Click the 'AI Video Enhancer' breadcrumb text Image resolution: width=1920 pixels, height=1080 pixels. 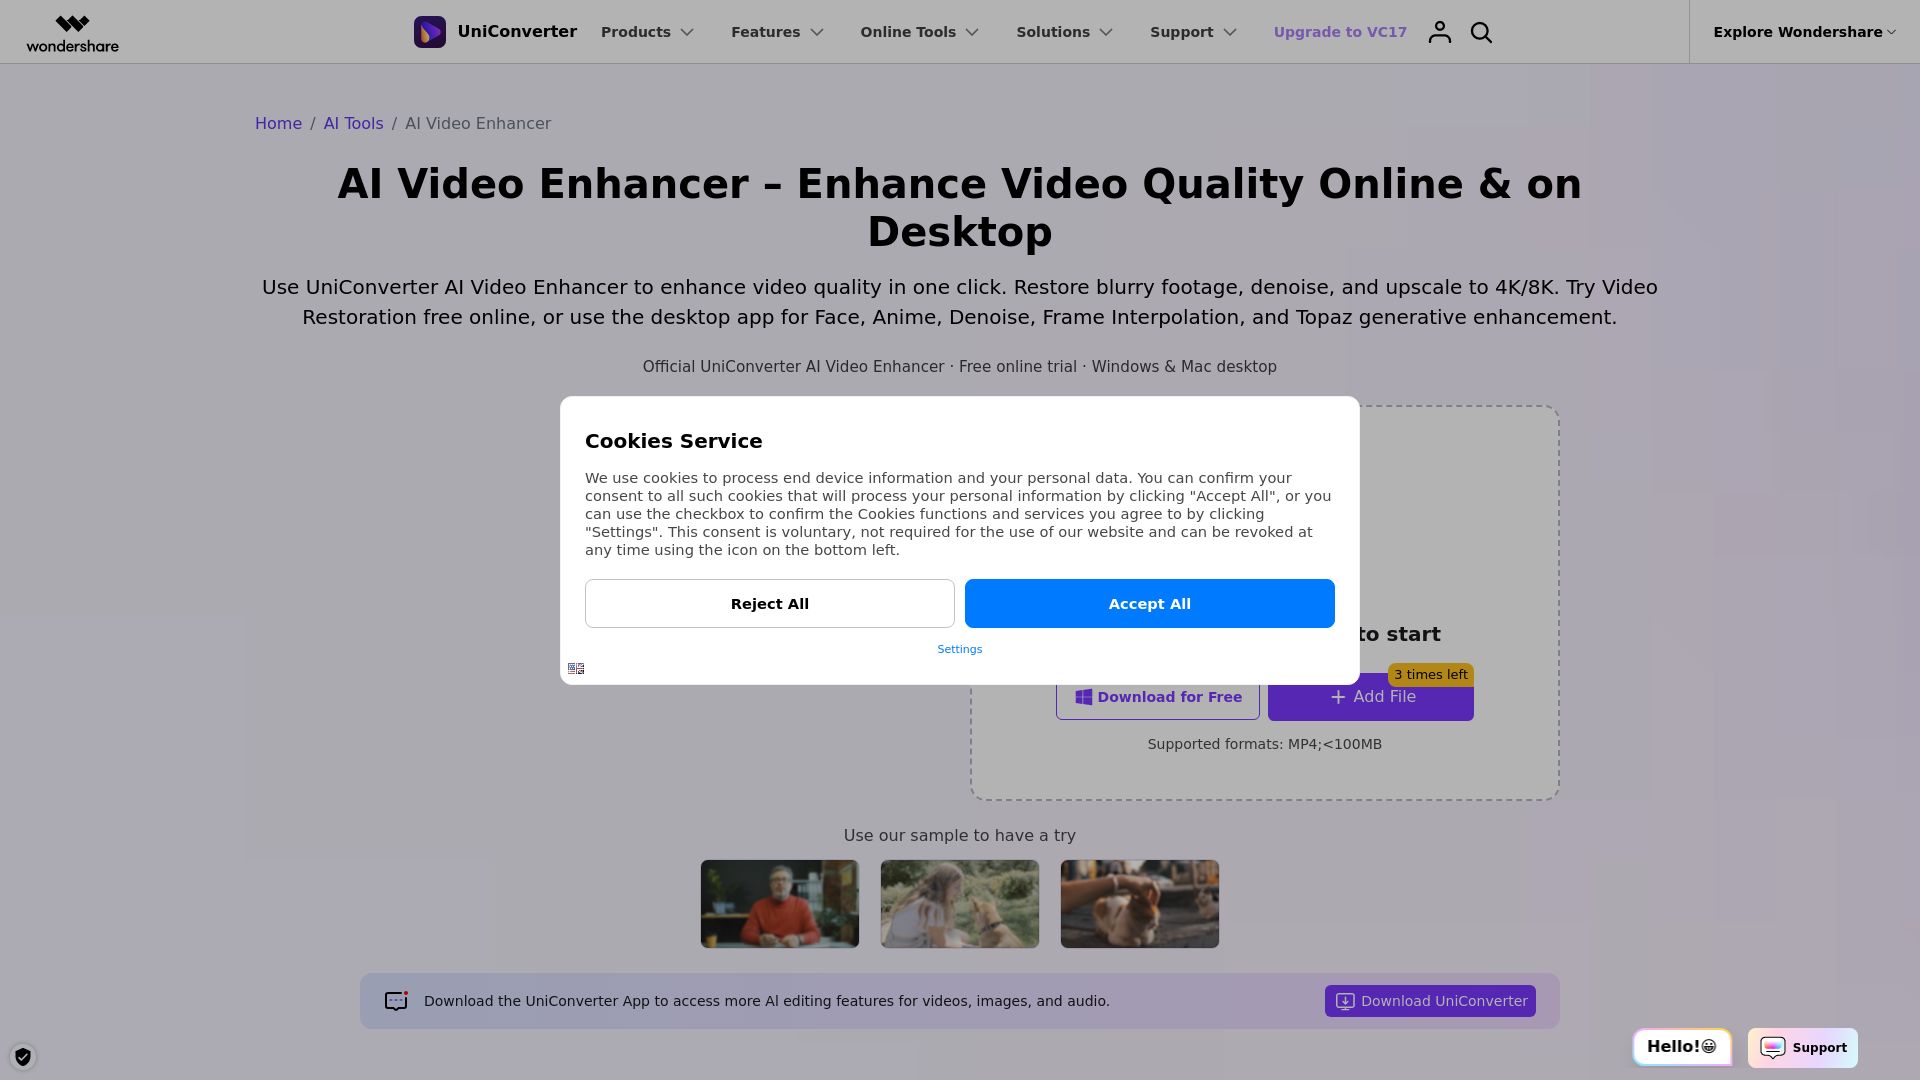[x=478, y=123]
